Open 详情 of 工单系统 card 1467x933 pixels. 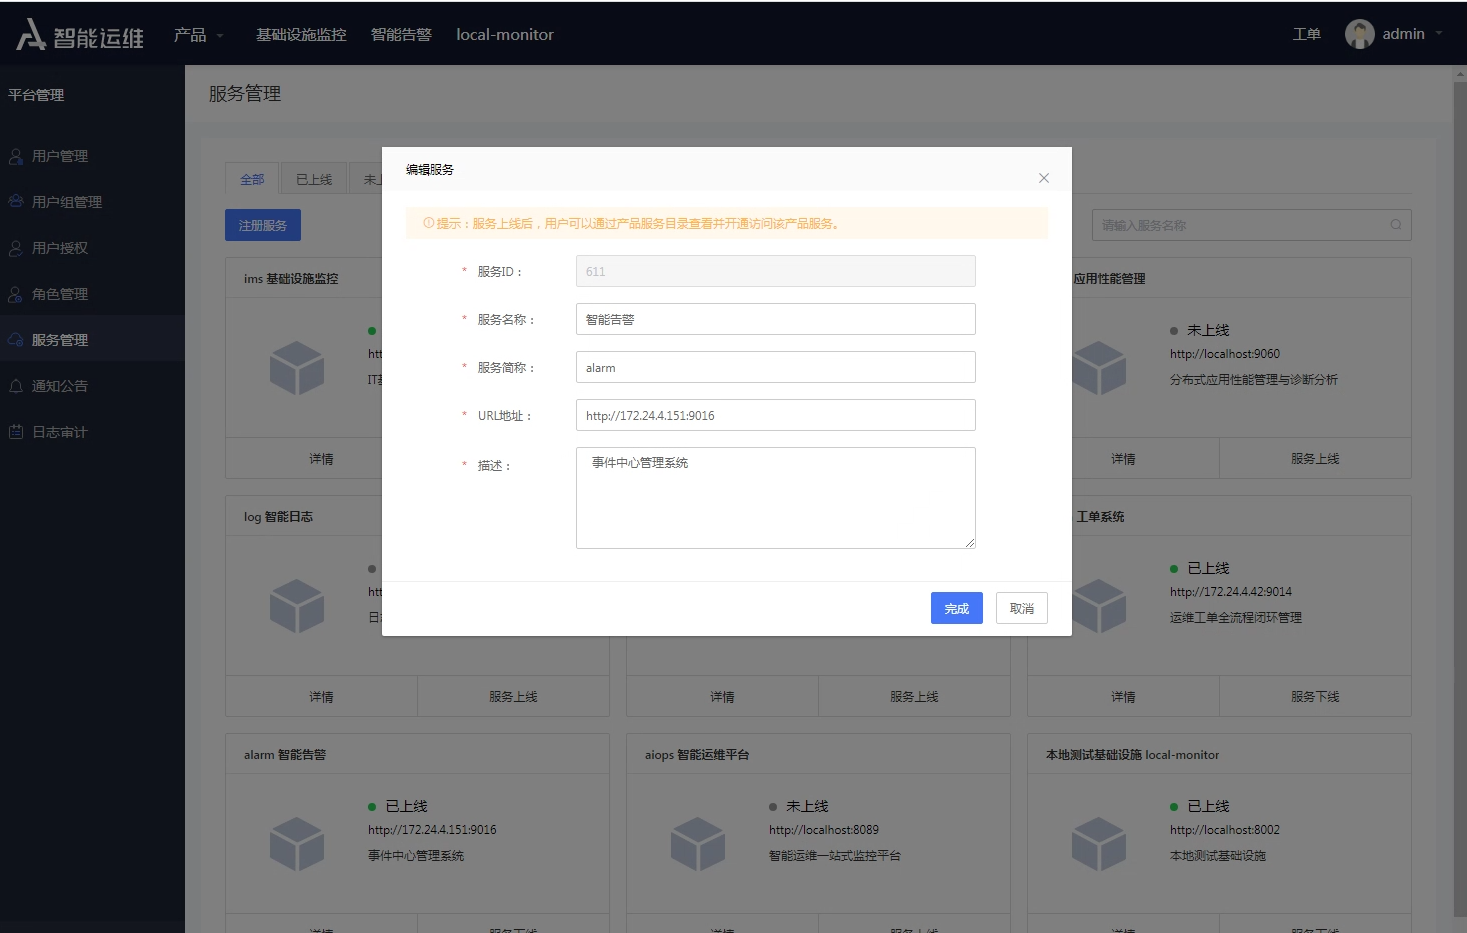pos(1123,697)
